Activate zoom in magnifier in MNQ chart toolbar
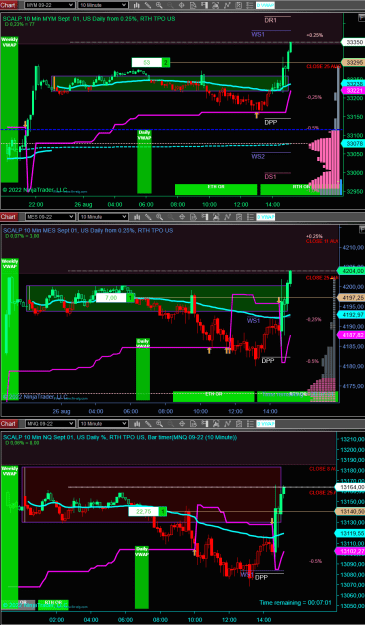The image size is (365, 625). pyautogui.click(x=159, y=423)
